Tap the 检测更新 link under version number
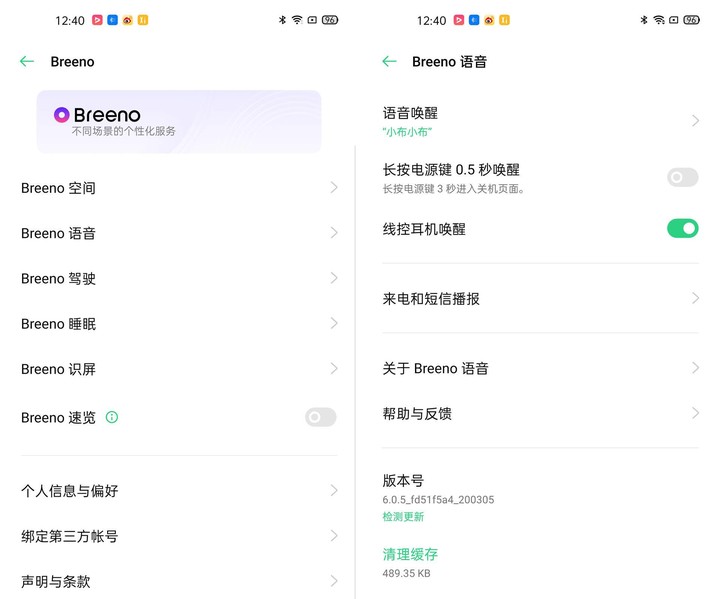Viewport: 720px width, 599px height. click(x=403, y=517)
